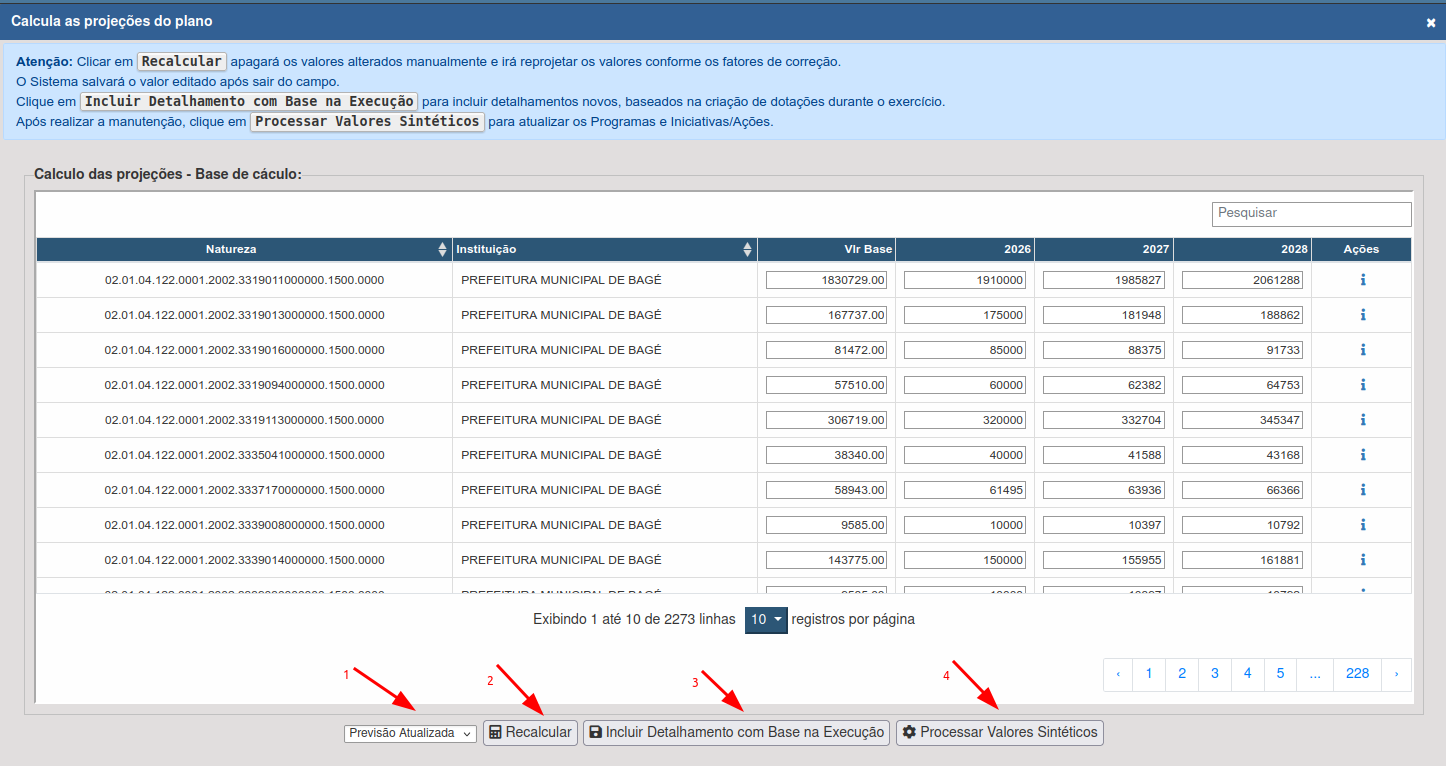Edit the 2026 value 1910000
The image size is (1446, 766).
pyautogui.click(x=965, y=281)
